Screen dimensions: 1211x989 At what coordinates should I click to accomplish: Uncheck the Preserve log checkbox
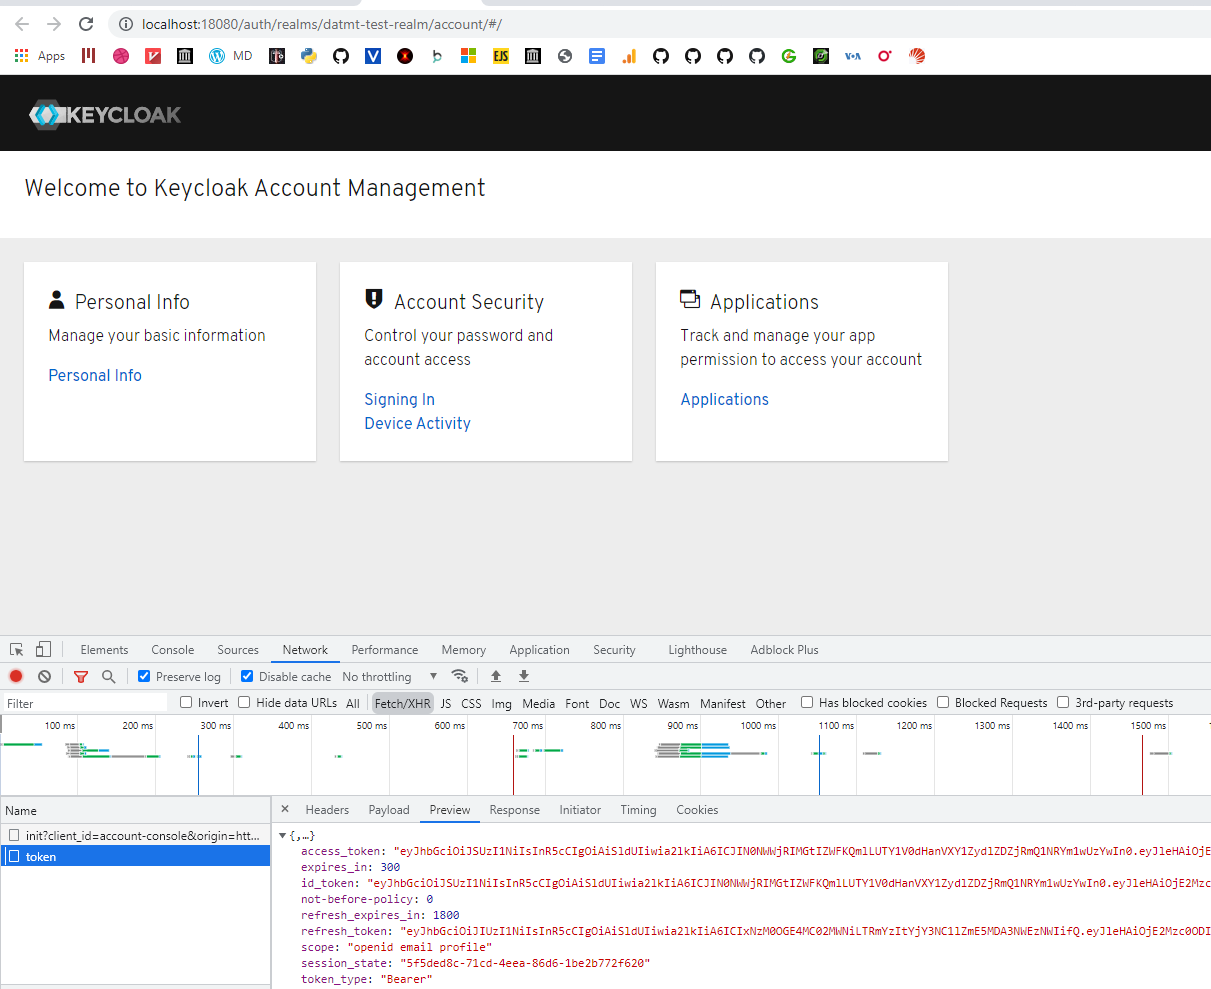pos(144,676)
